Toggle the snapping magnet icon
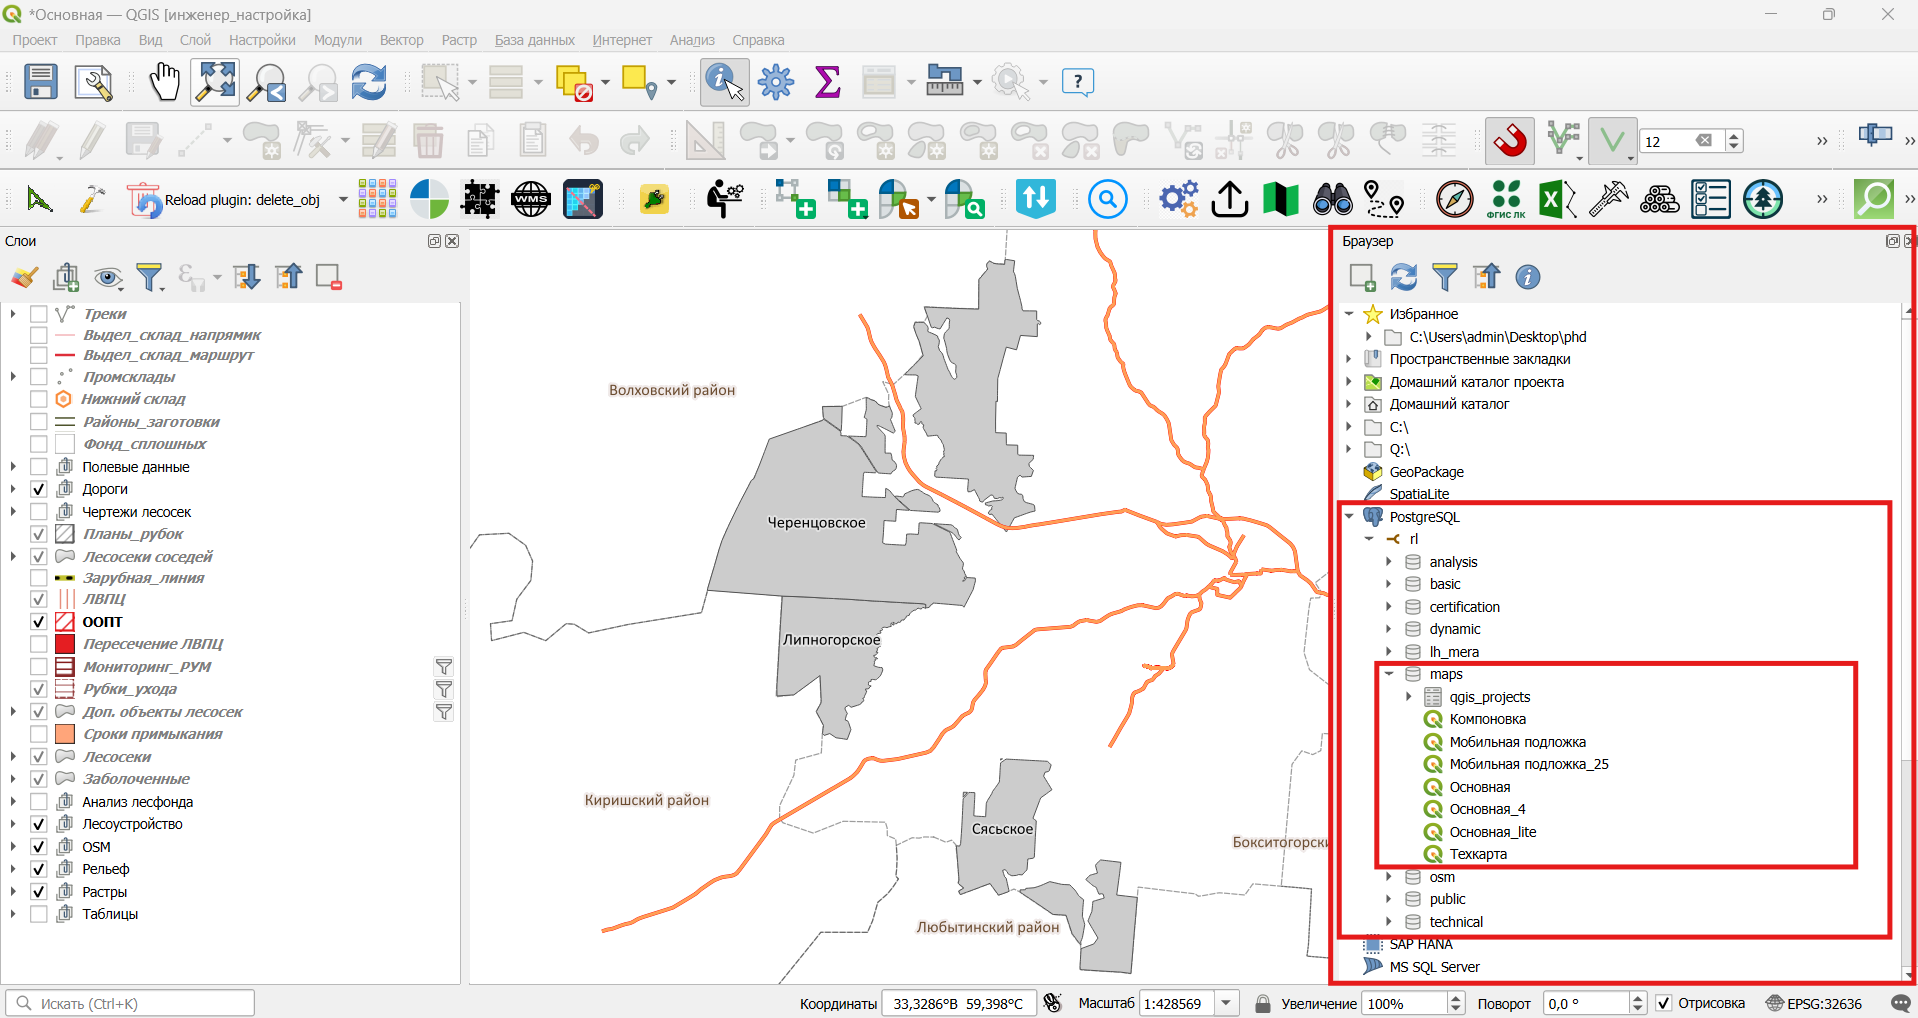 point(1510,141)
